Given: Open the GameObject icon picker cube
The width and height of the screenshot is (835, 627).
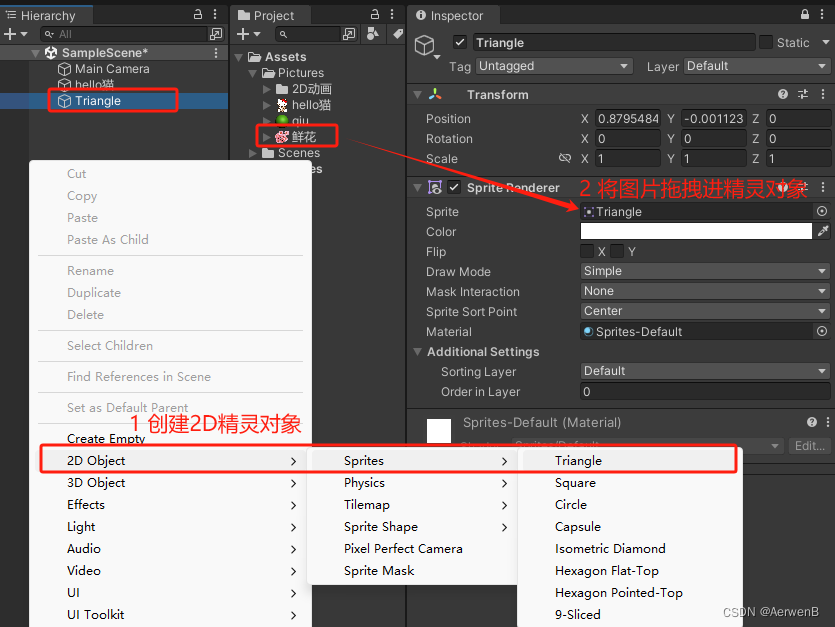Looking at the screenshot, I should [x=426, y=46].
